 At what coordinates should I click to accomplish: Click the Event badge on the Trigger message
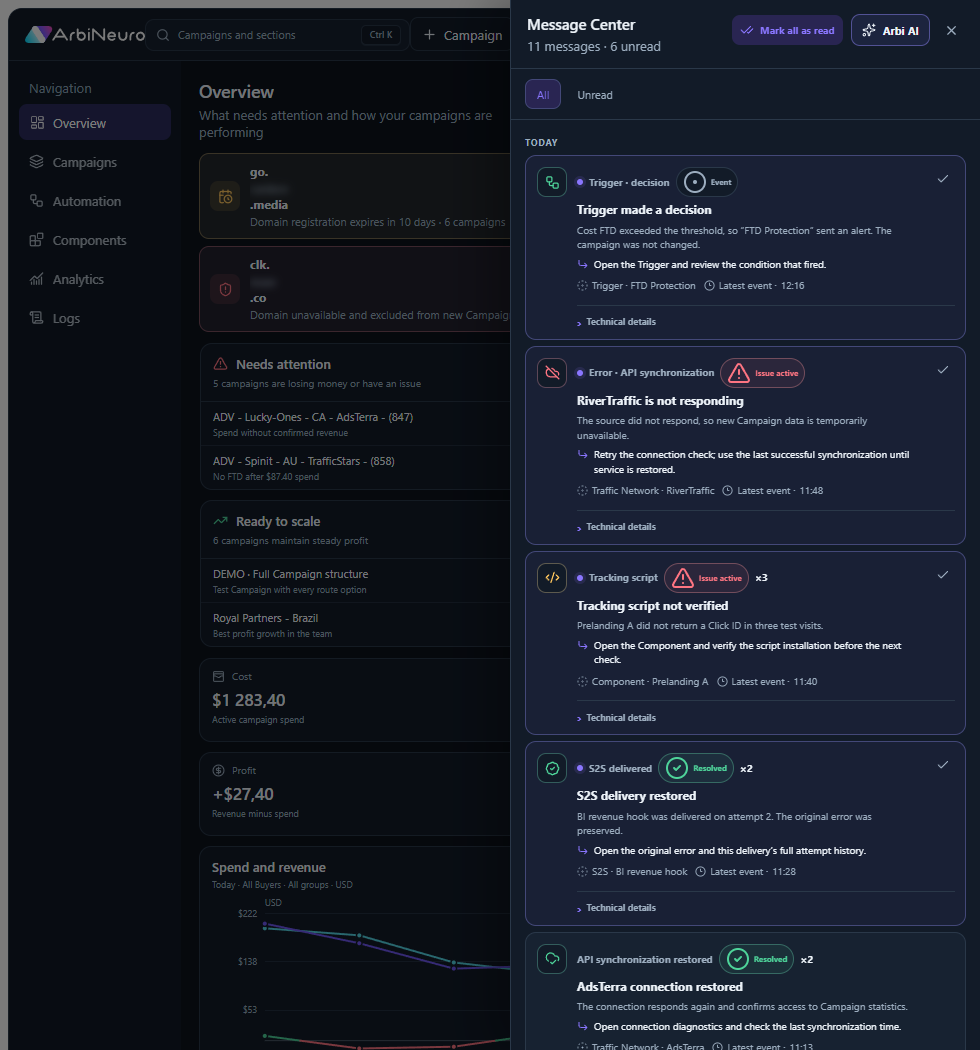click(707, 182)
